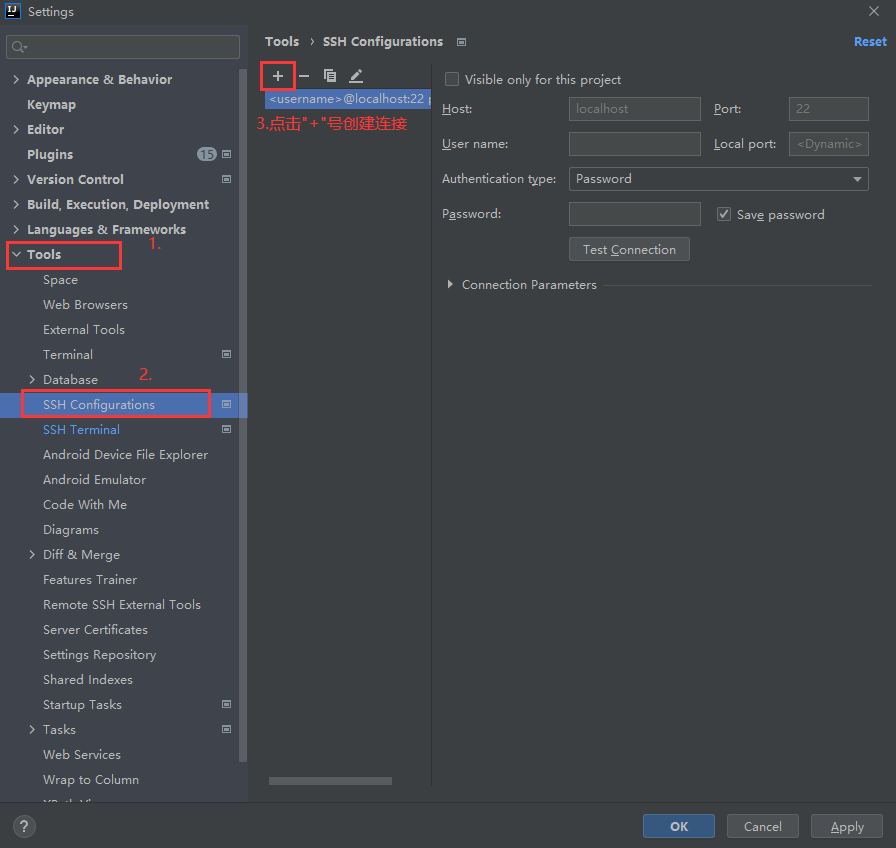896x848 pixels.
Task: Click the project icon next to Startup Tasks
Action: 226,705
